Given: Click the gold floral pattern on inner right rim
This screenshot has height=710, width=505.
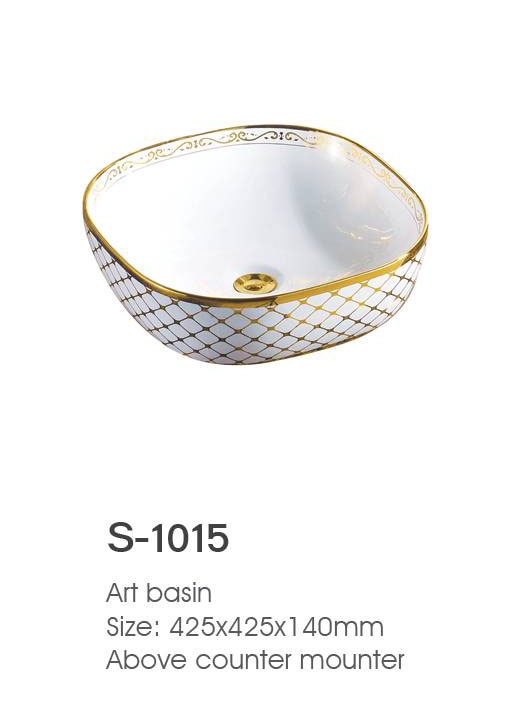Looking at the screenshot, I should [390, 179].
